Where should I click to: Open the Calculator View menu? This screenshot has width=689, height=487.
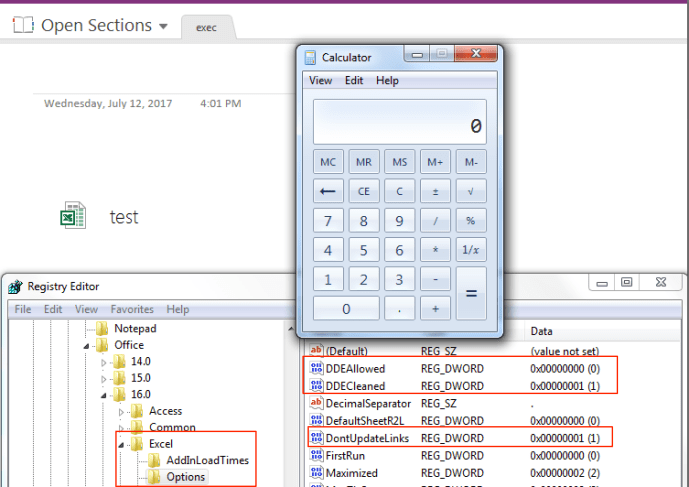320,81
